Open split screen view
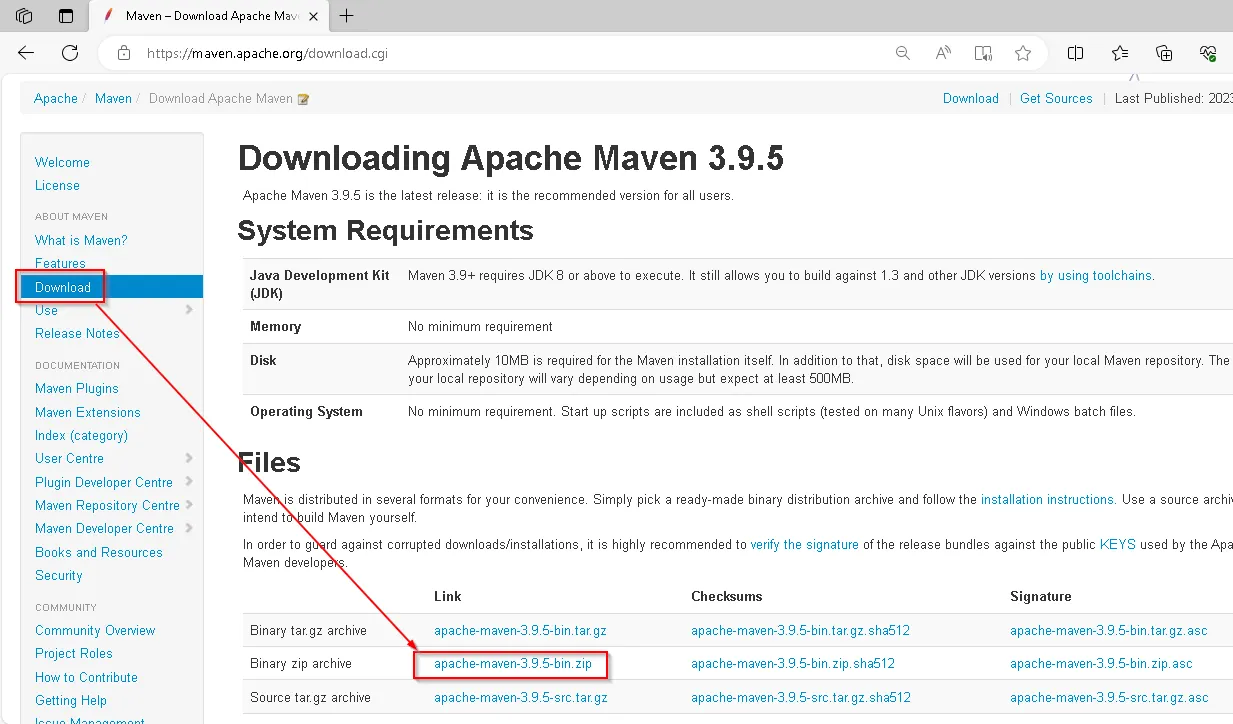1233x724 pixels. [x=1075, y=53]
